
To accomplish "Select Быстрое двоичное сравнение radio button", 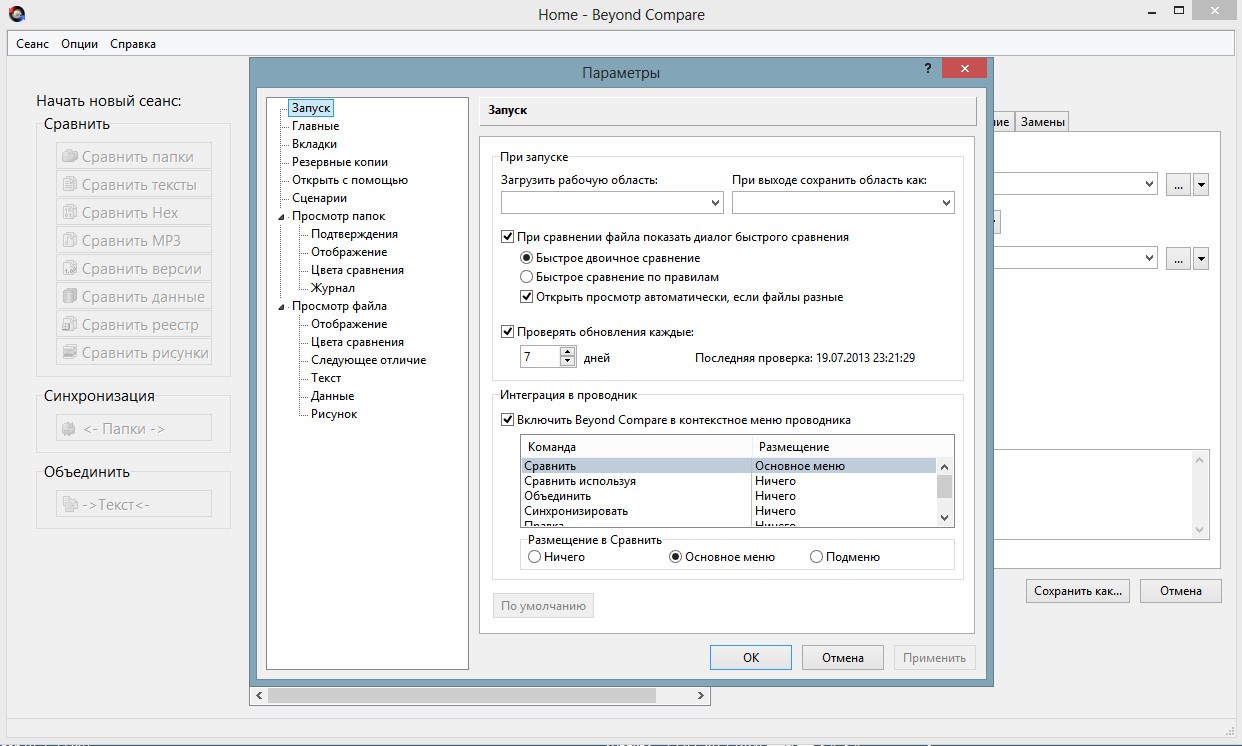I will pos(527,258).
